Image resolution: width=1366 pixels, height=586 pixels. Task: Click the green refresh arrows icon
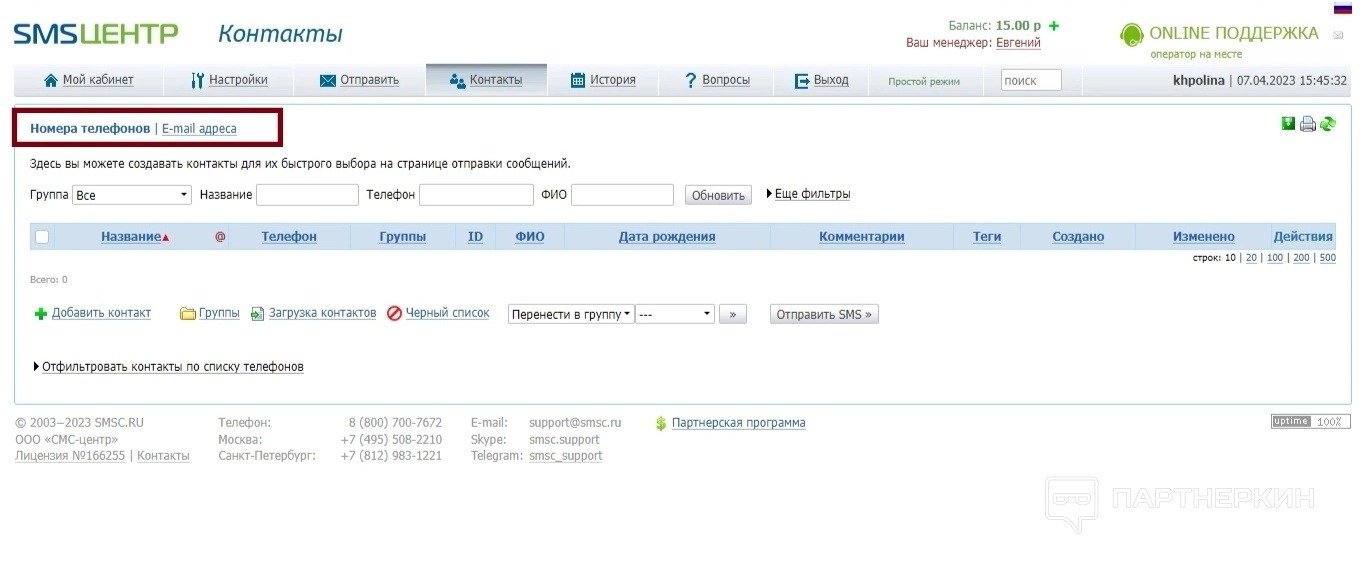coord(1328,124)
